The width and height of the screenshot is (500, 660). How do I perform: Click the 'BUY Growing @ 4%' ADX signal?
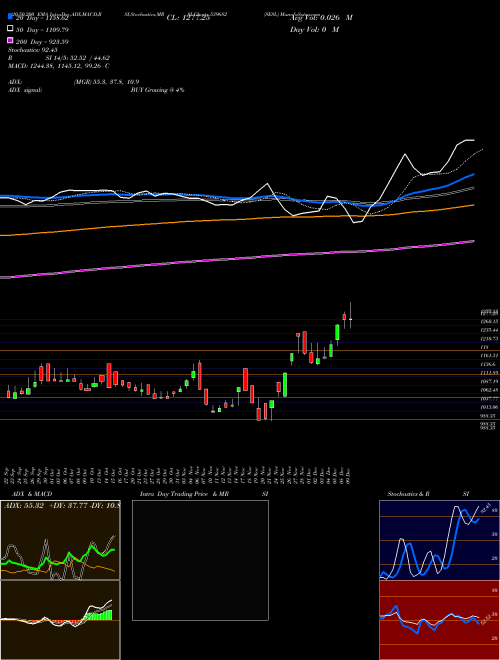click(157, 90)
